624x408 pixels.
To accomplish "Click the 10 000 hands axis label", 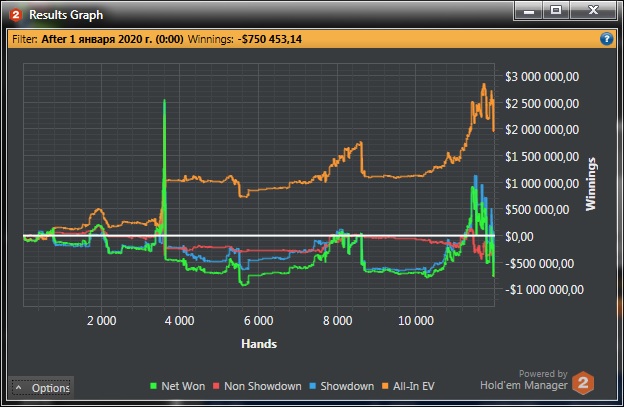I will click(x=416, y=321).
